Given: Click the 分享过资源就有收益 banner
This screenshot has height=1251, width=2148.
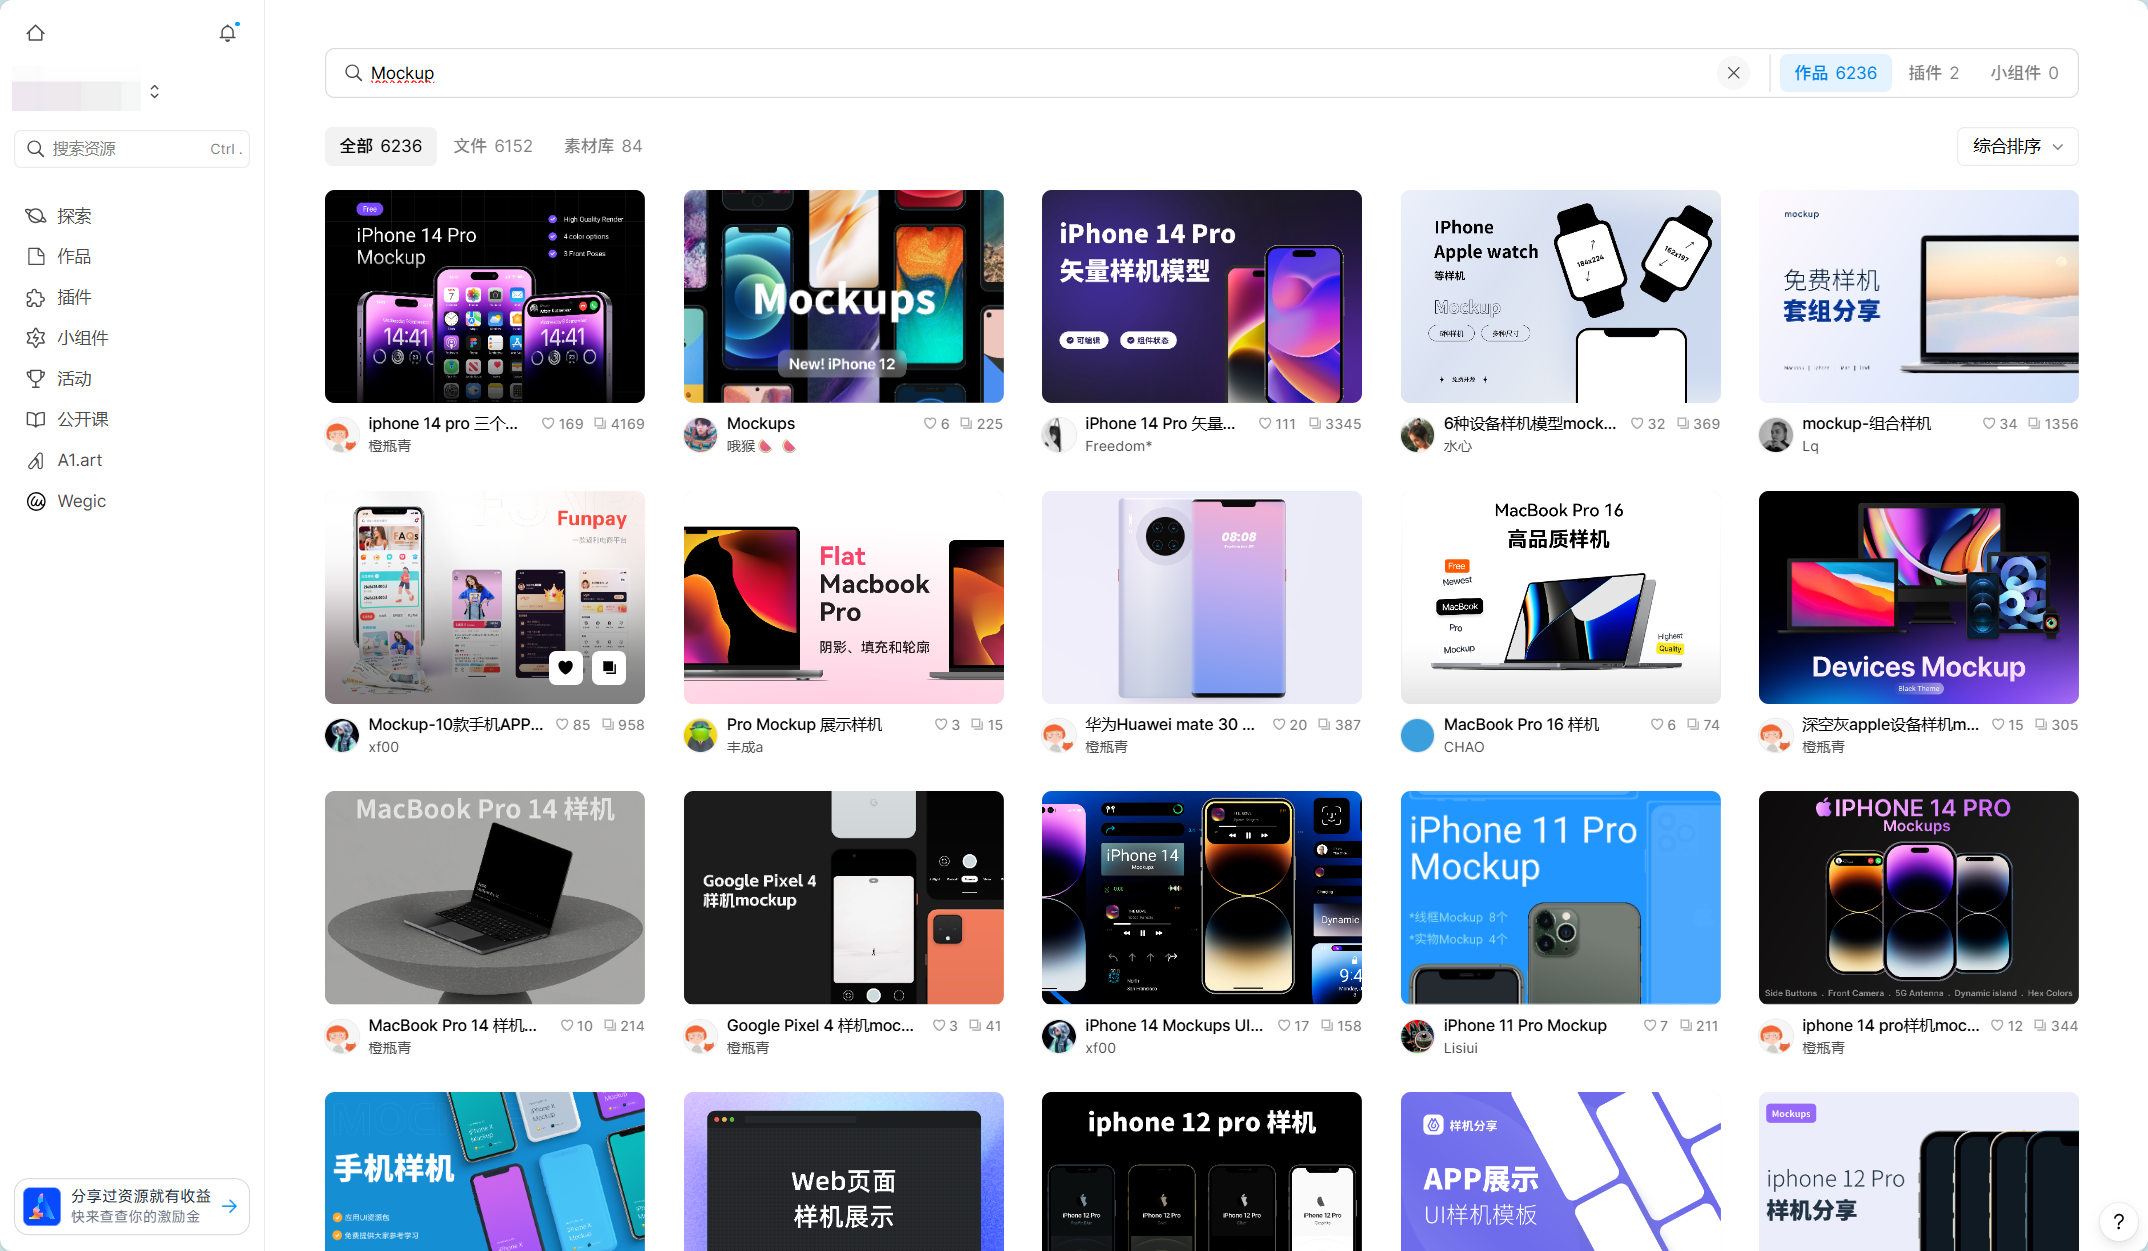Looking at the screenshot, I should [132, 1206].
